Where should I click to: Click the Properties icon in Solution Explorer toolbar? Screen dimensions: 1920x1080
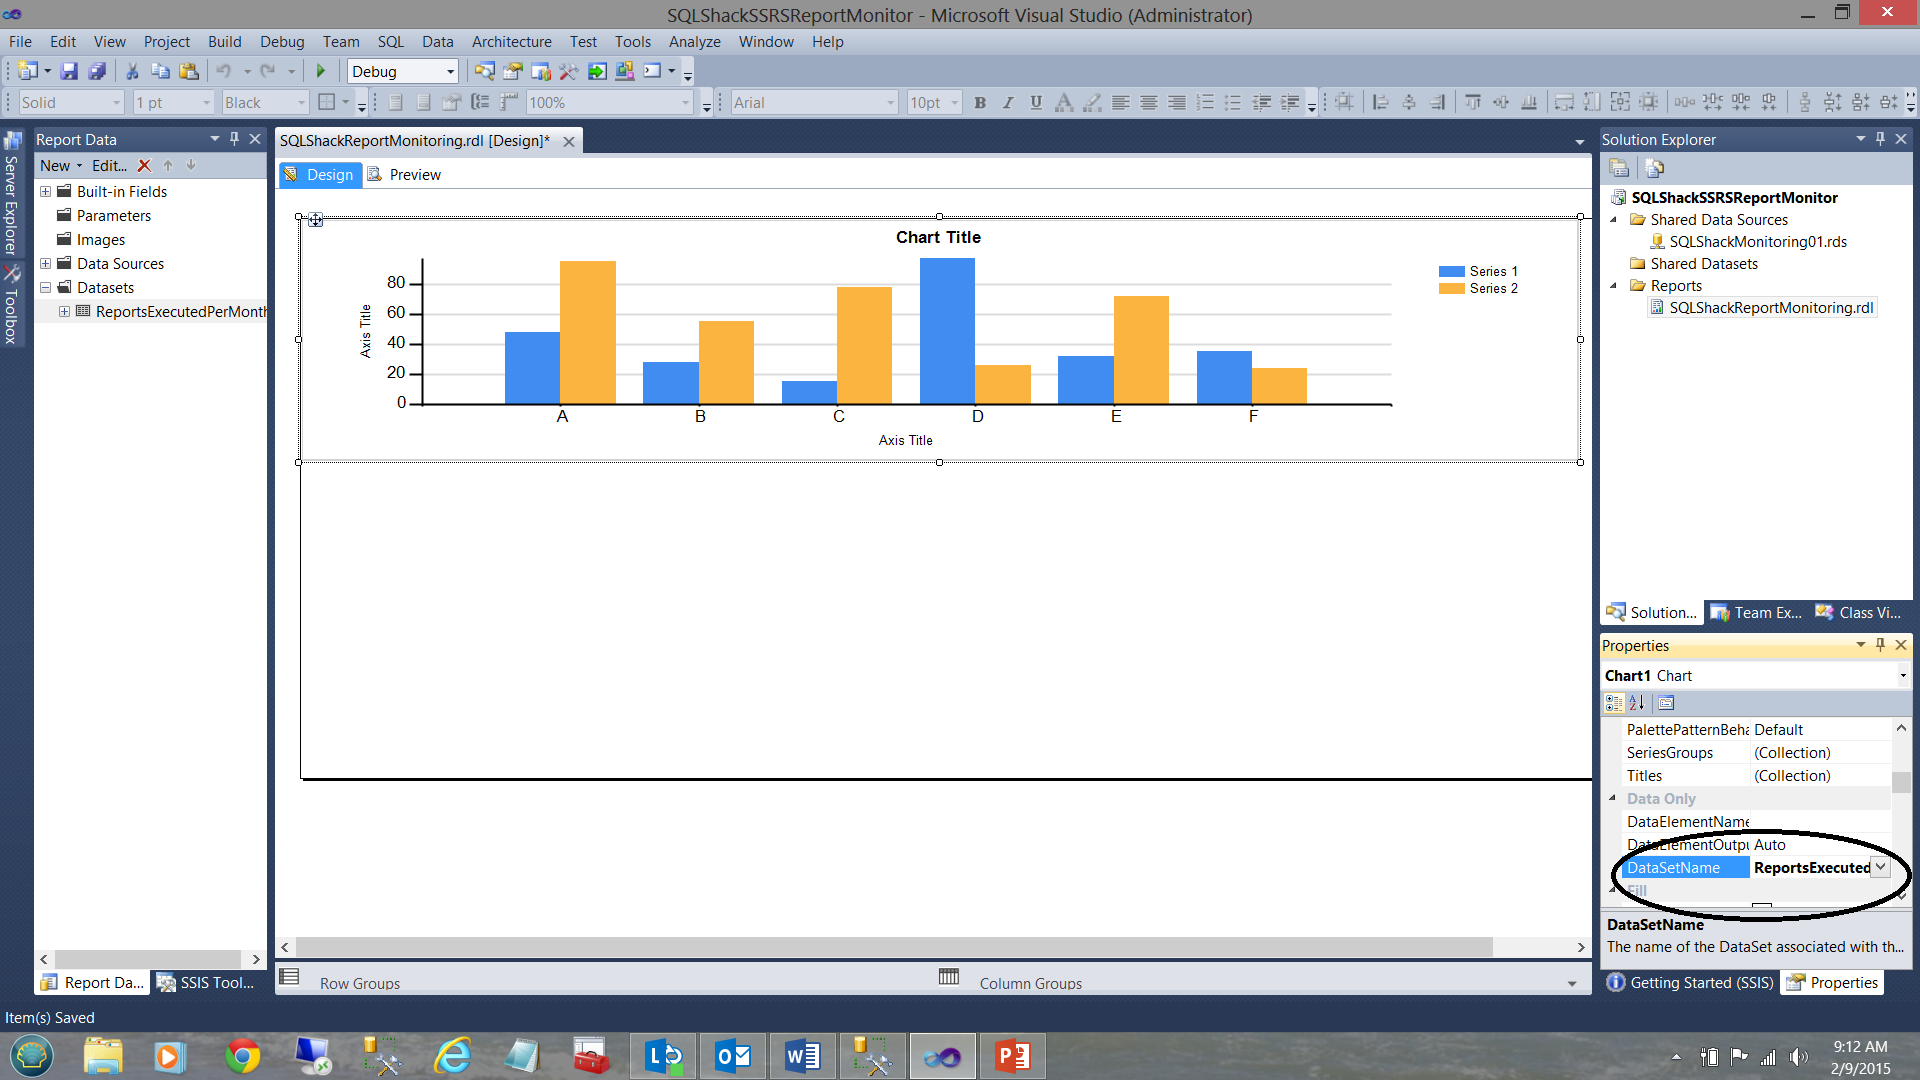(x=1619, y=168)
